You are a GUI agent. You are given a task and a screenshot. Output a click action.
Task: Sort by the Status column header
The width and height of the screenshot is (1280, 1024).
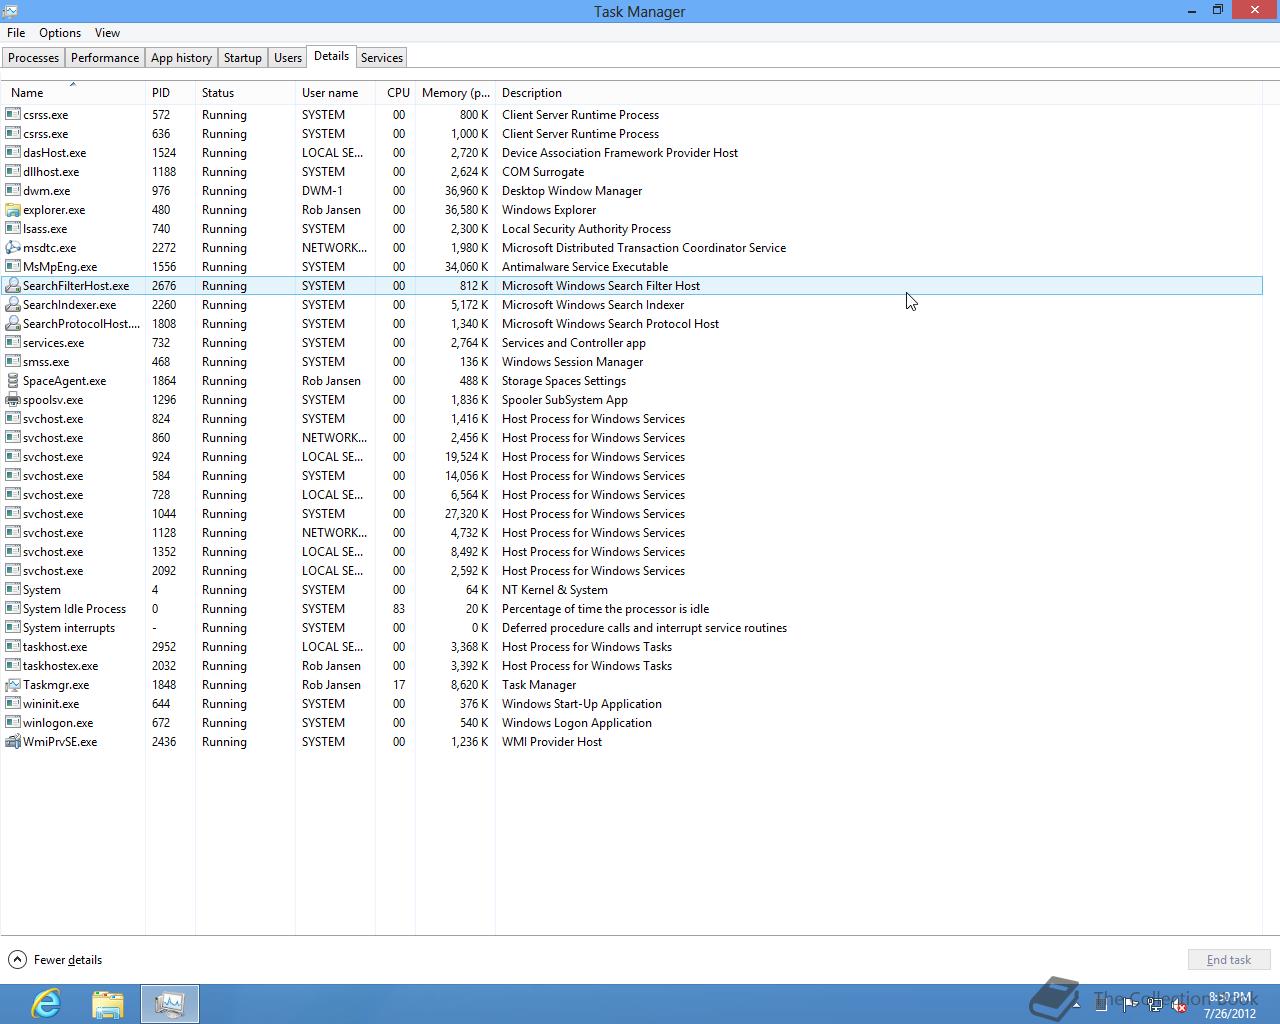click(245, 92)
